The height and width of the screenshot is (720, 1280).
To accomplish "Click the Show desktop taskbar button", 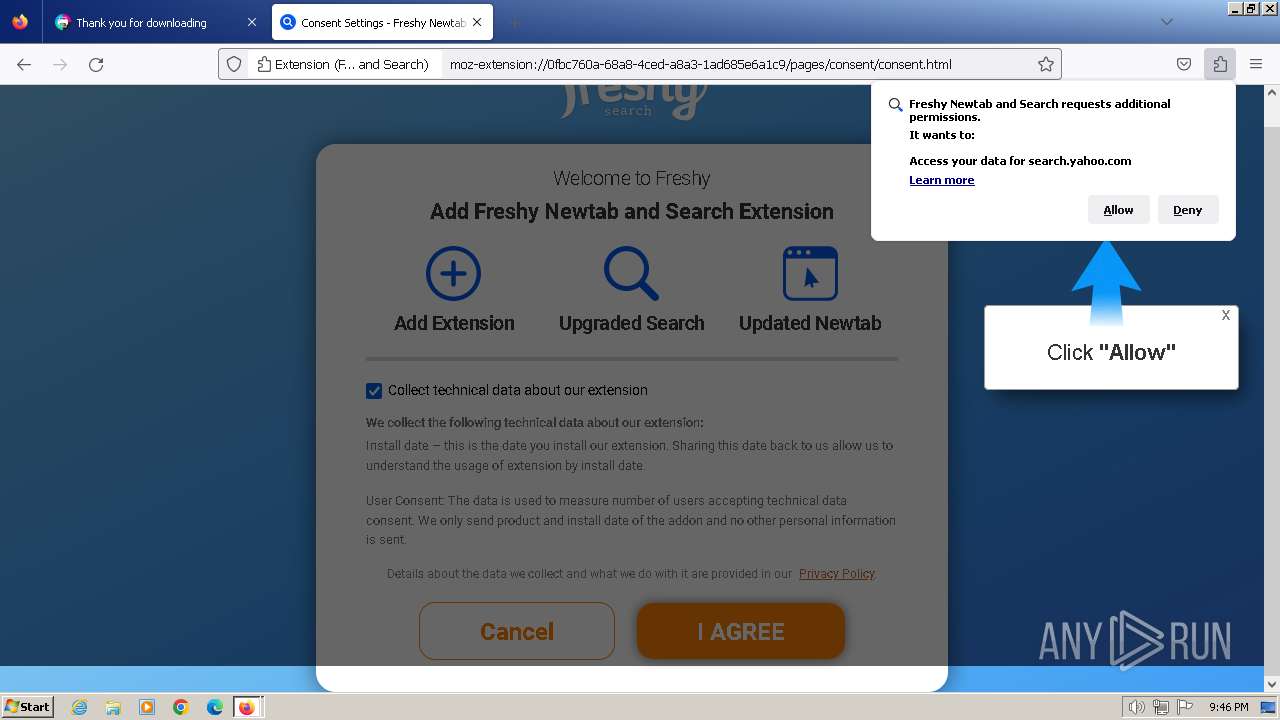I will tap(1268, 707).
